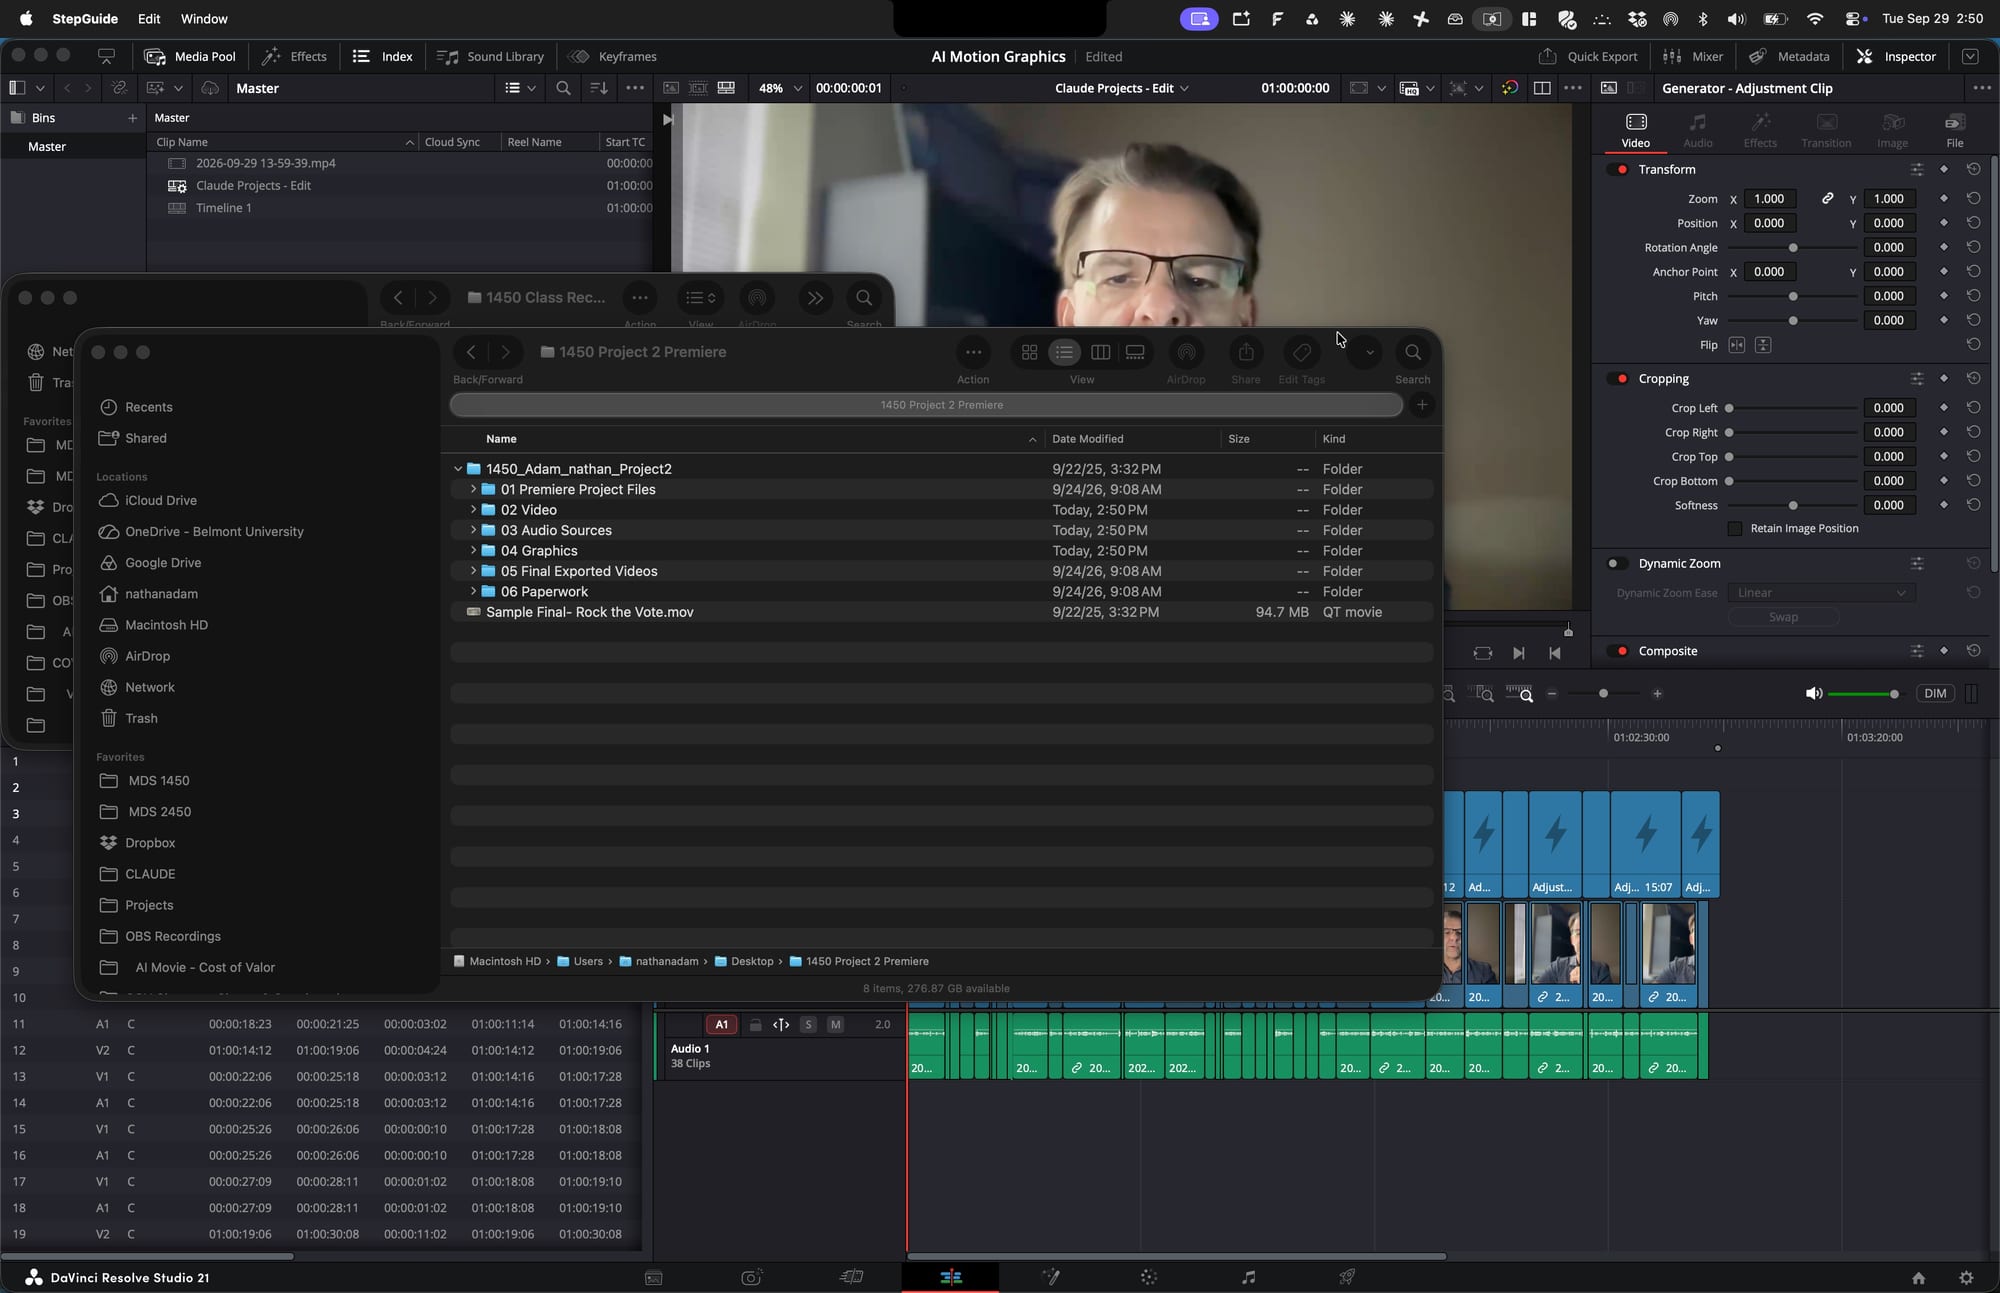This screenshot has height=1293, width=2000.
Task: Adjust the Softness slider
Action: point(1792,505)
